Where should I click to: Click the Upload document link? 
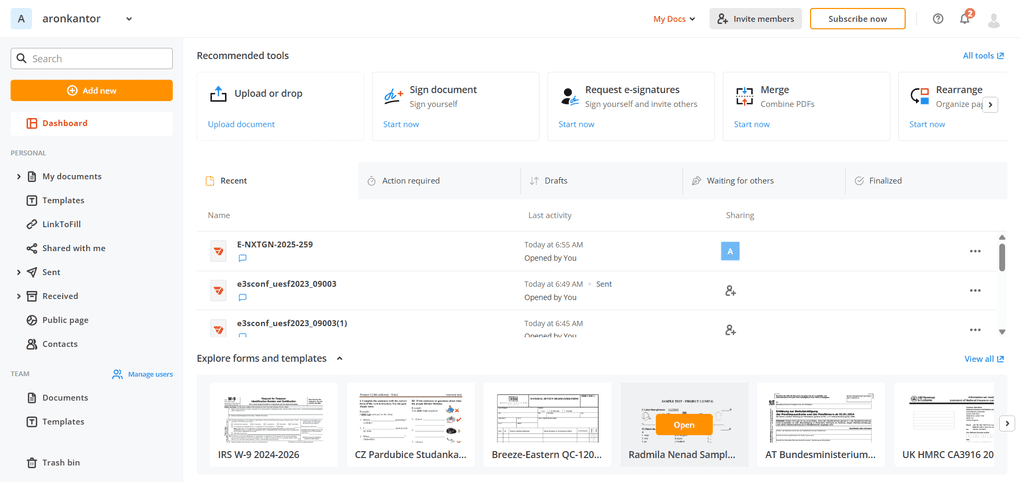[241, 124]
